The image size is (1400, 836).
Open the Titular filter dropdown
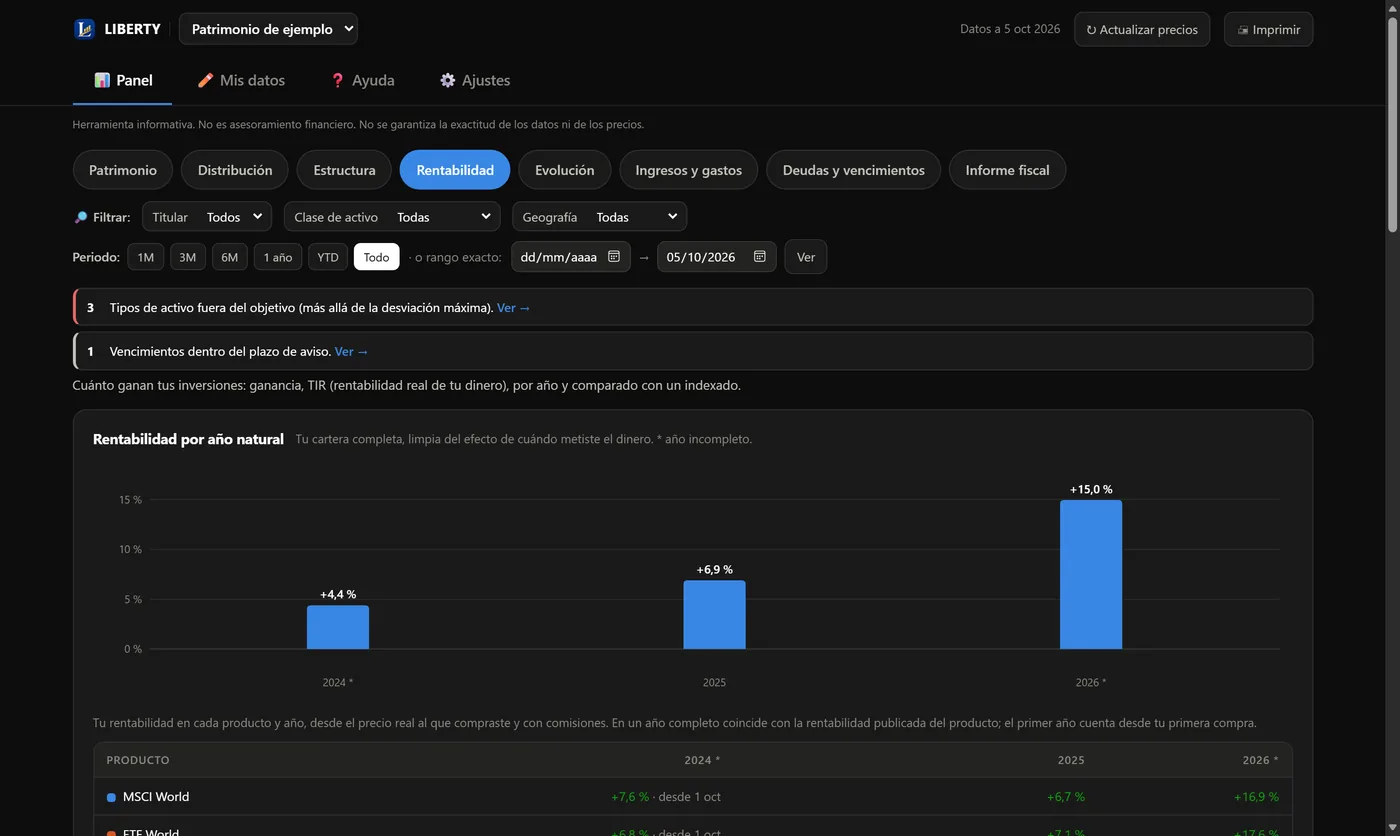(207, 217)
